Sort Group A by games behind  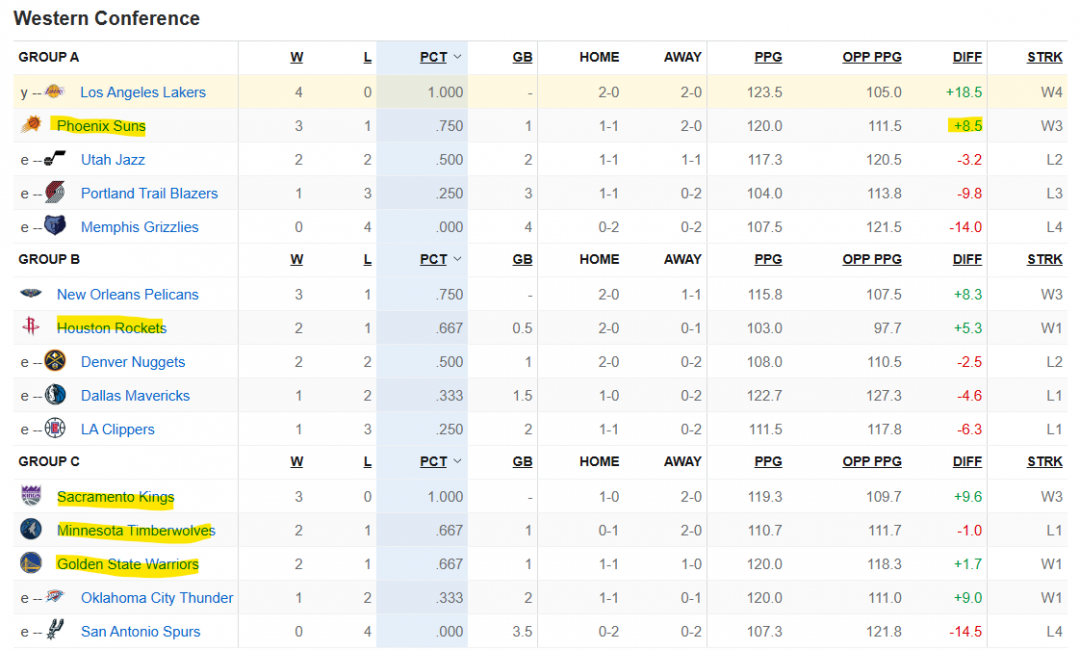point(523,58)
